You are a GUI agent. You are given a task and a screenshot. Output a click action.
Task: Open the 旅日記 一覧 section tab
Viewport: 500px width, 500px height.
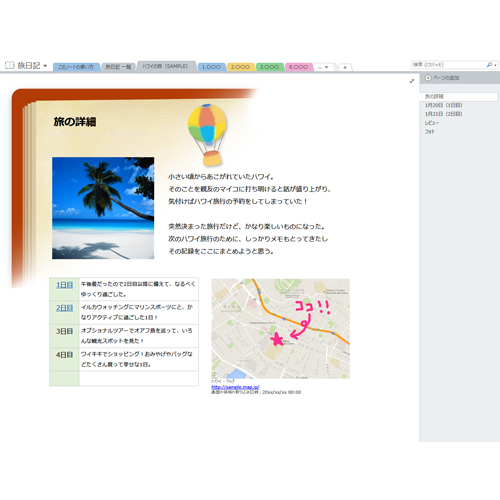tap(118, 67)
